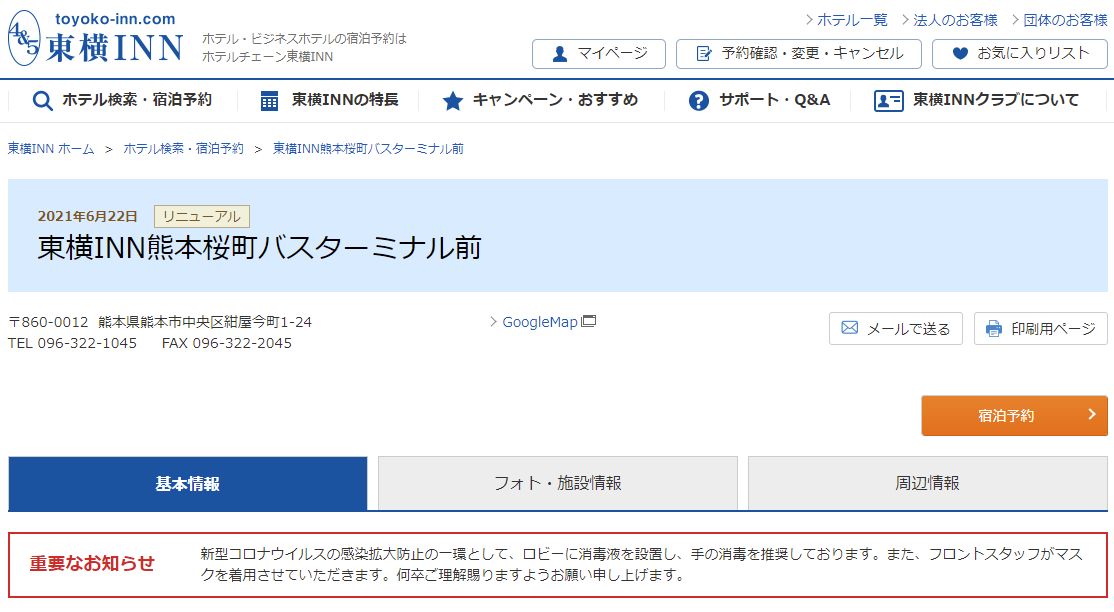The image size is (1114, 612).
Task: Click the hotel title 東横INN熊本桜町バスターミナル前
Action: (x=259, y=247)
